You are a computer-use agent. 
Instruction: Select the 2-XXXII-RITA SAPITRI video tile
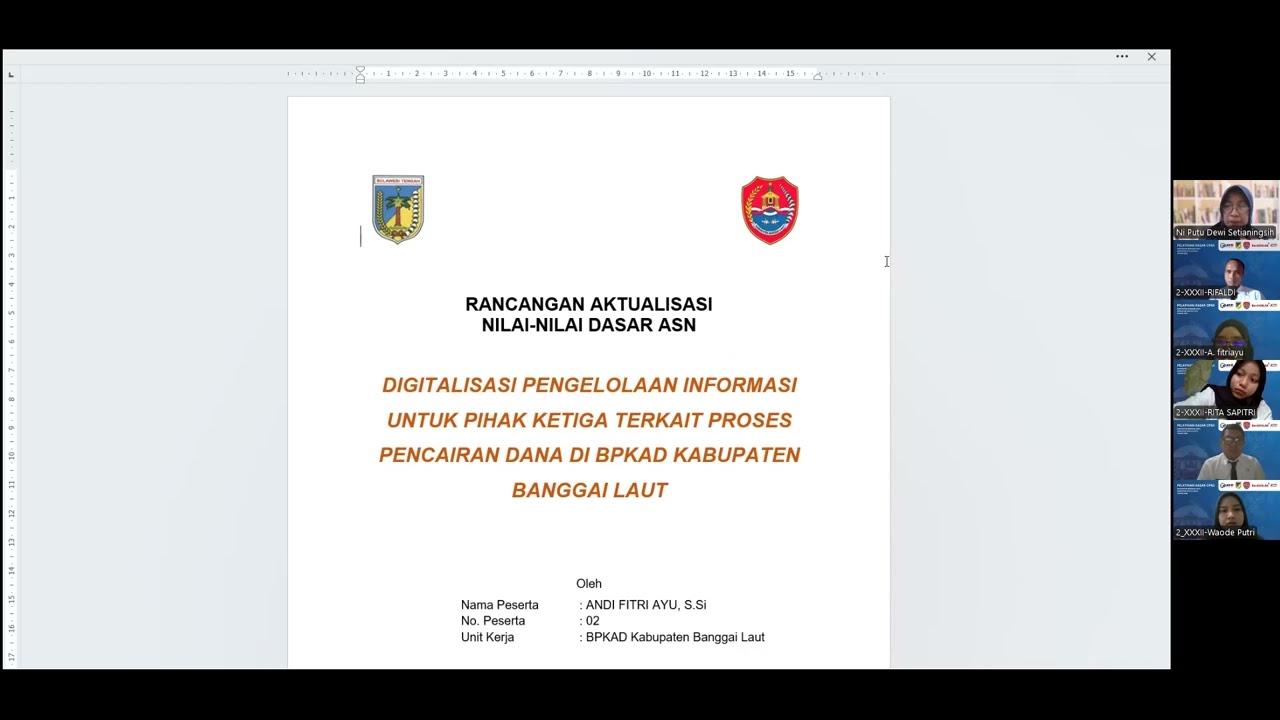[1226, 390]
